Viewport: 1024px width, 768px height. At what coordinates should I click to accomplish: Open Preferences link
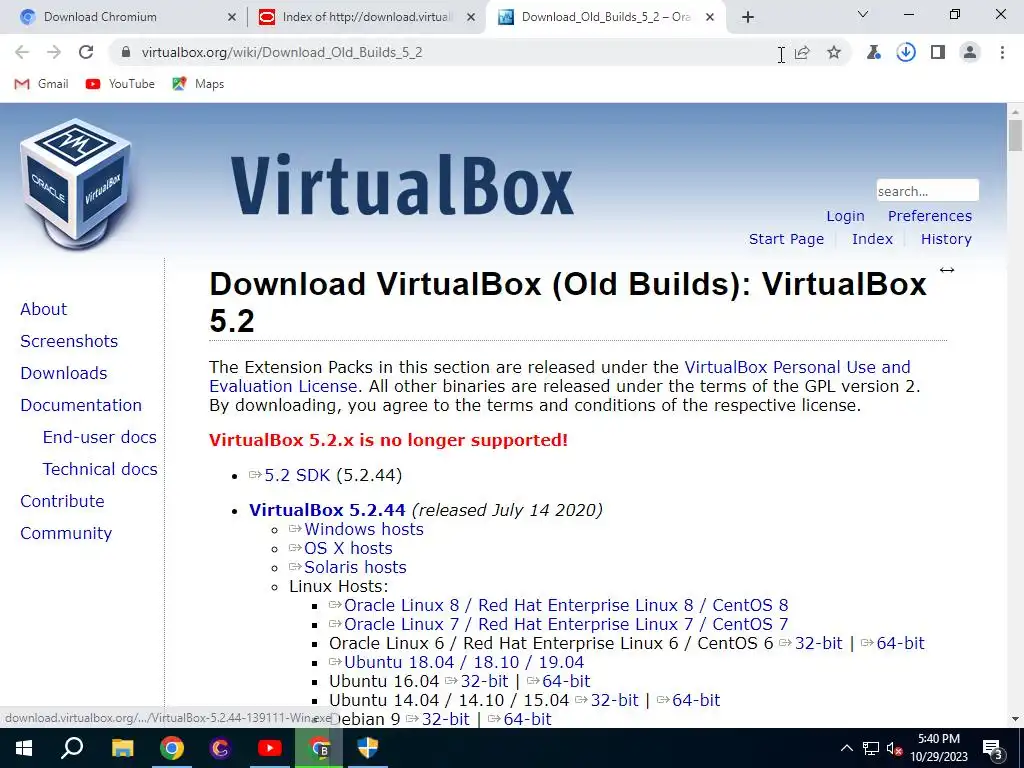(929, 216)
